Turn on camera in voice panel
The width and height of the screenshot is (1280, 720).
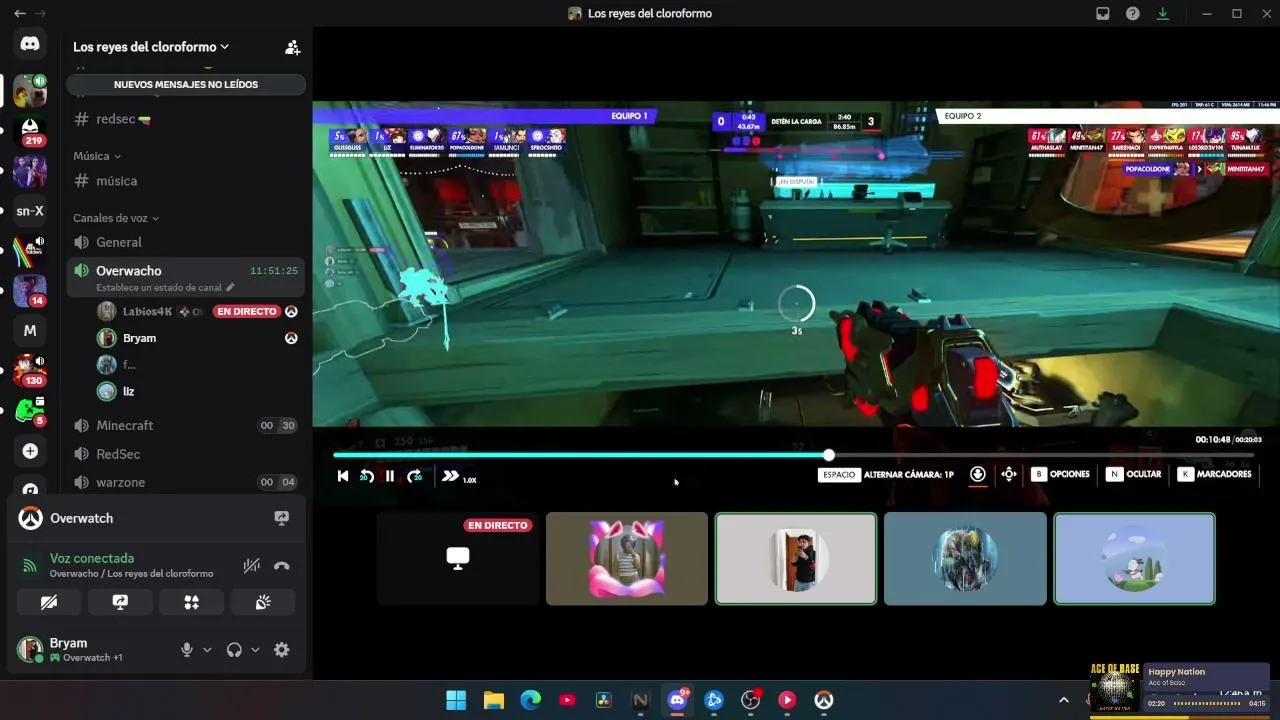click(x=48, y=602)
